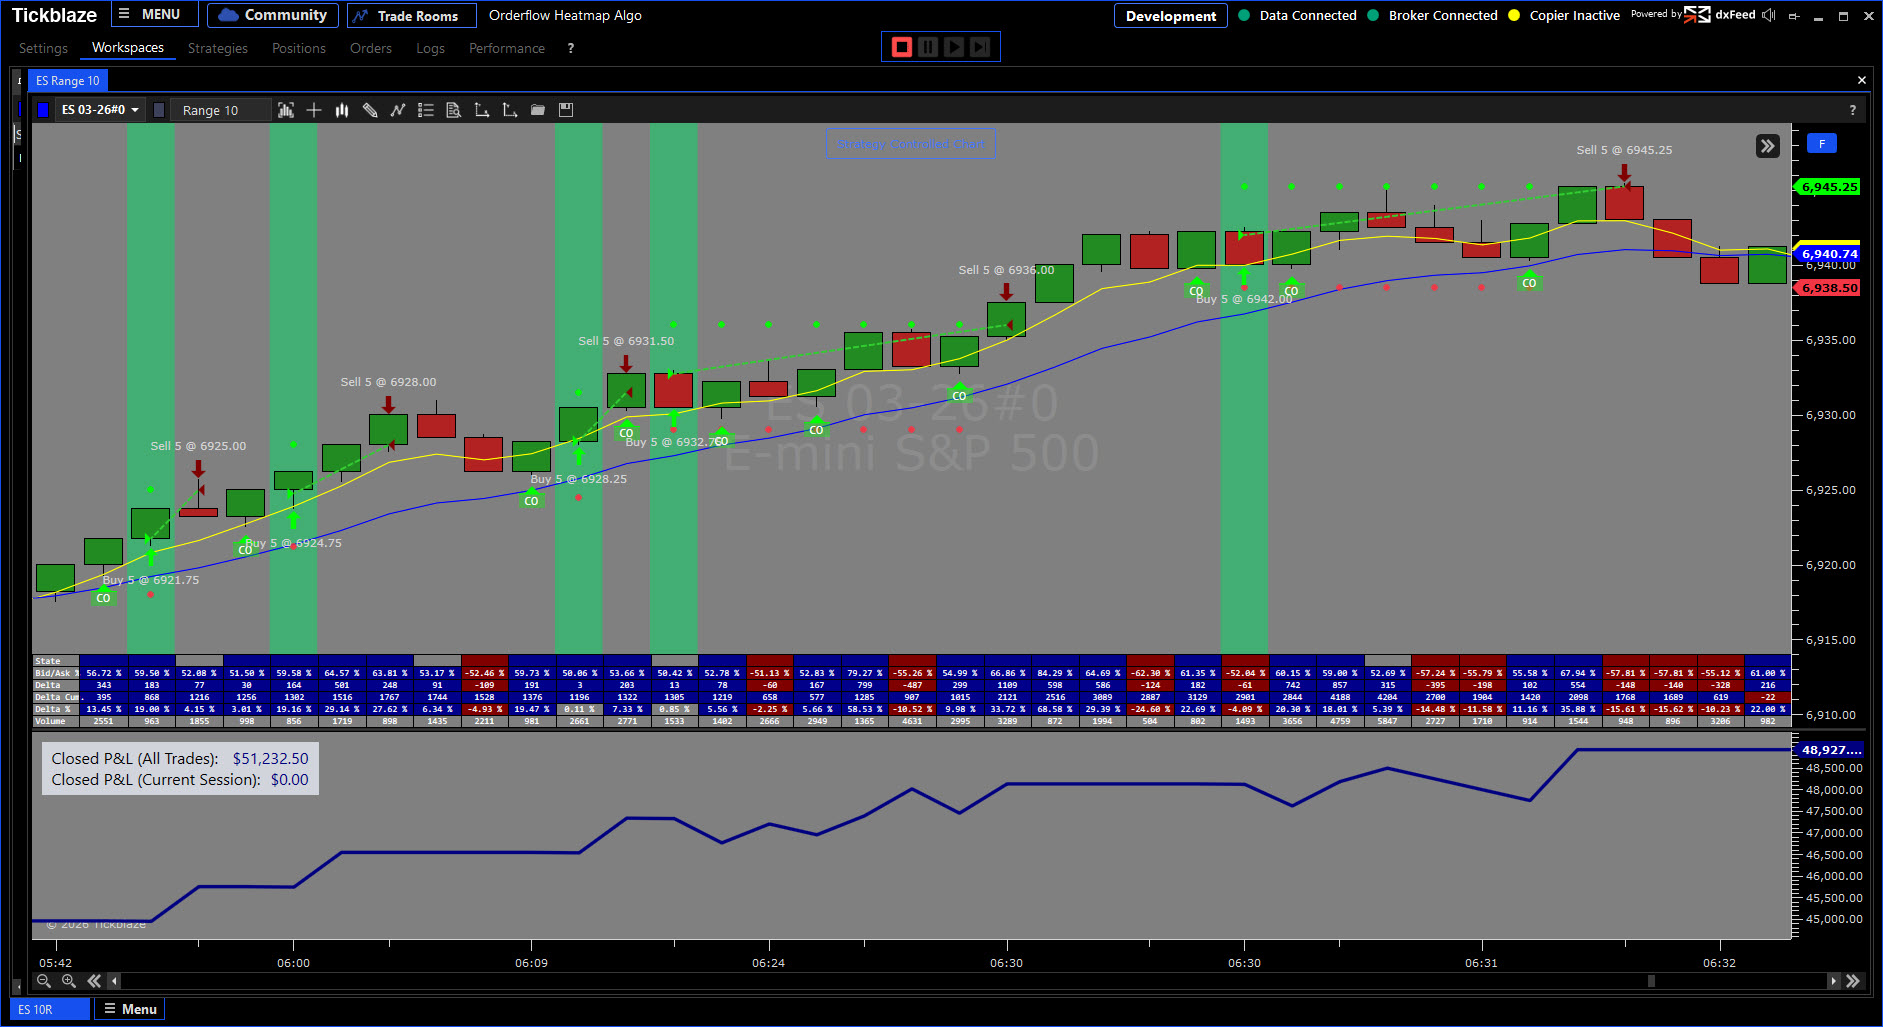
Task: Toggle the Development mode button
Action: click(1170, 16)
